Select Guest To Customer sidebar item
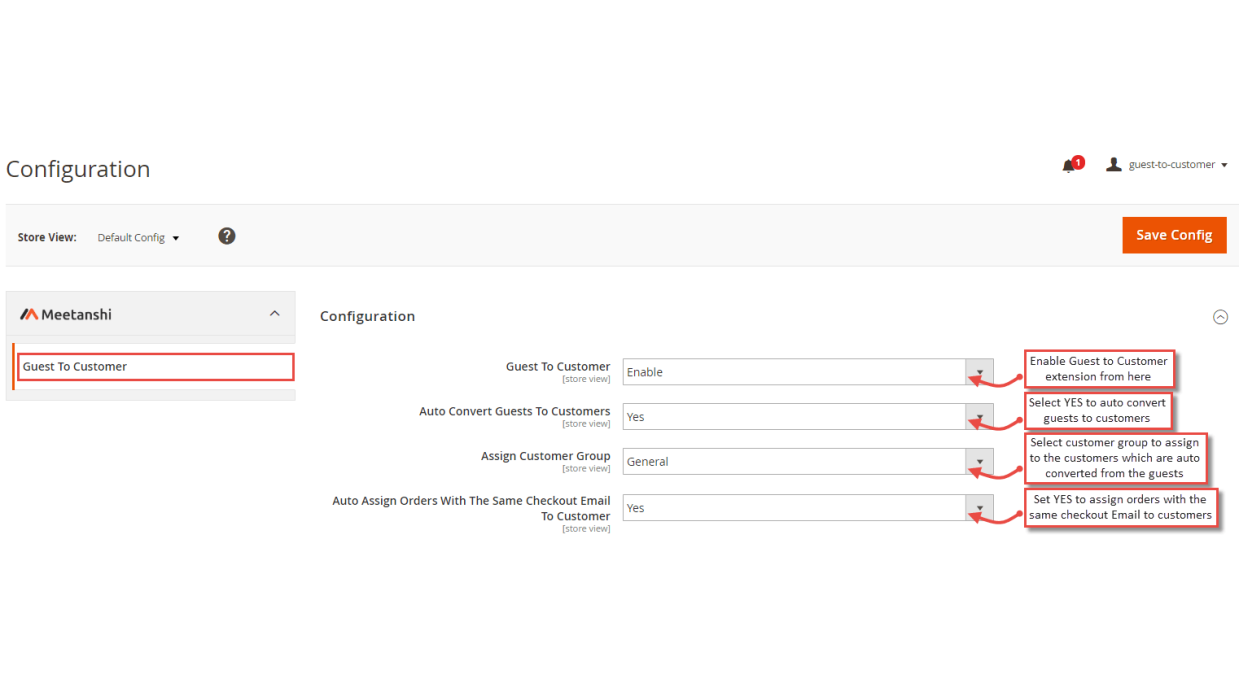The height and width of the screenshot is (690, 1239). click(155, 367)
